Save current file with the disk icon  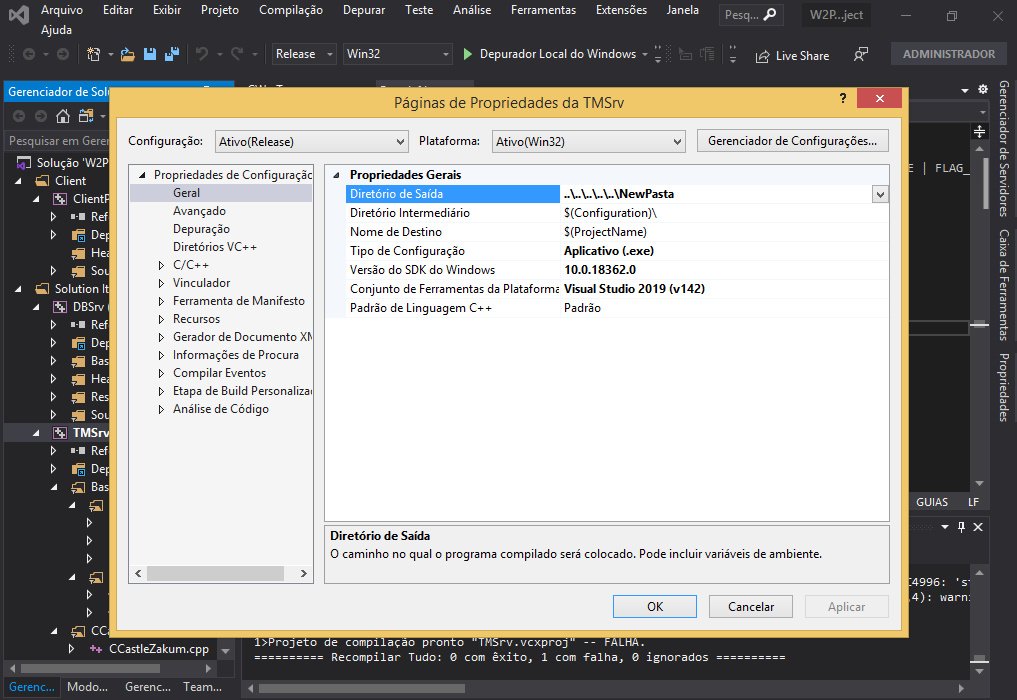pos(150,54)
